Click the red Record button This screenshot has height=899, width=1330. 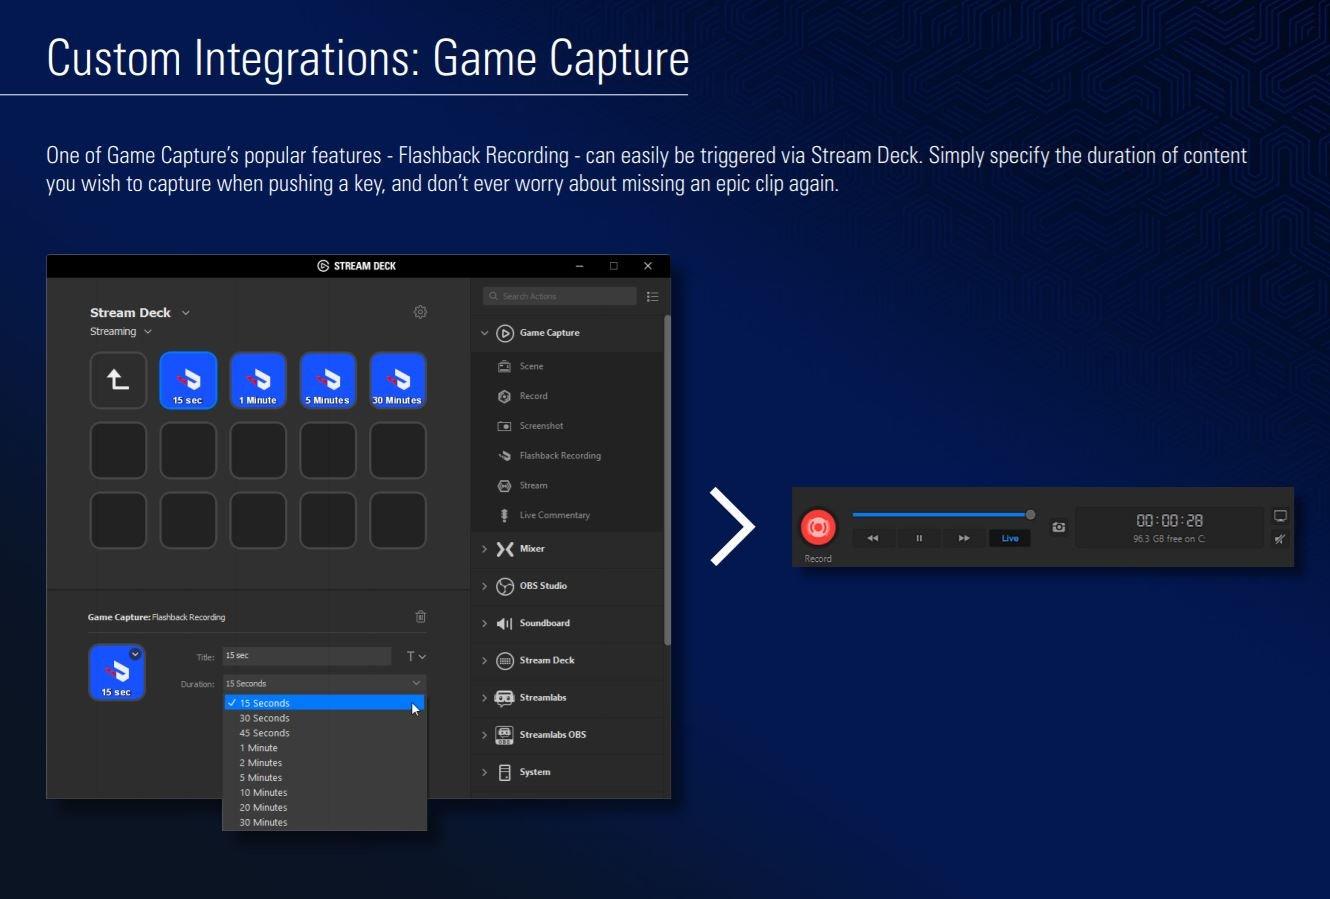pyautogui.click(x=817, y=527)
